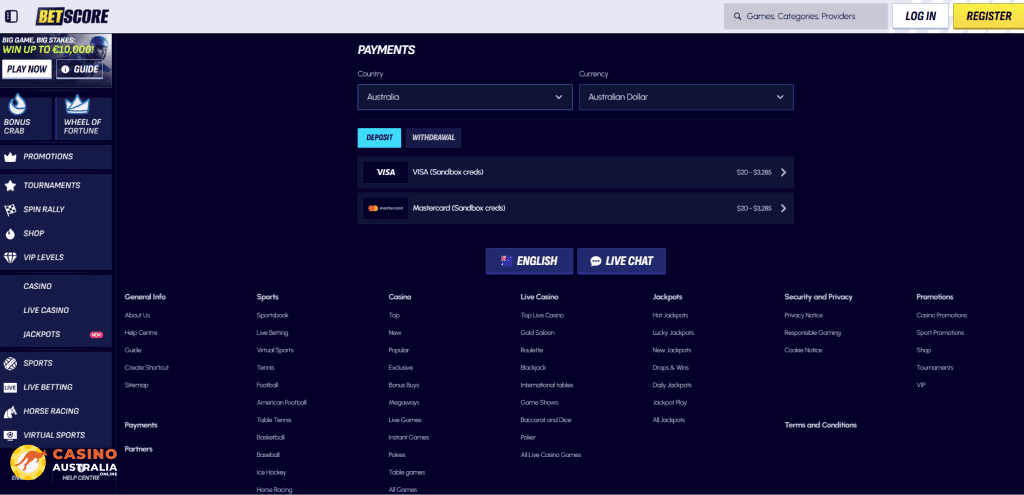This screenshot has height=495, width=1024.
Task: Open the All Live Casino Games link
Action: pyautogui.click(x=551, y=455)
